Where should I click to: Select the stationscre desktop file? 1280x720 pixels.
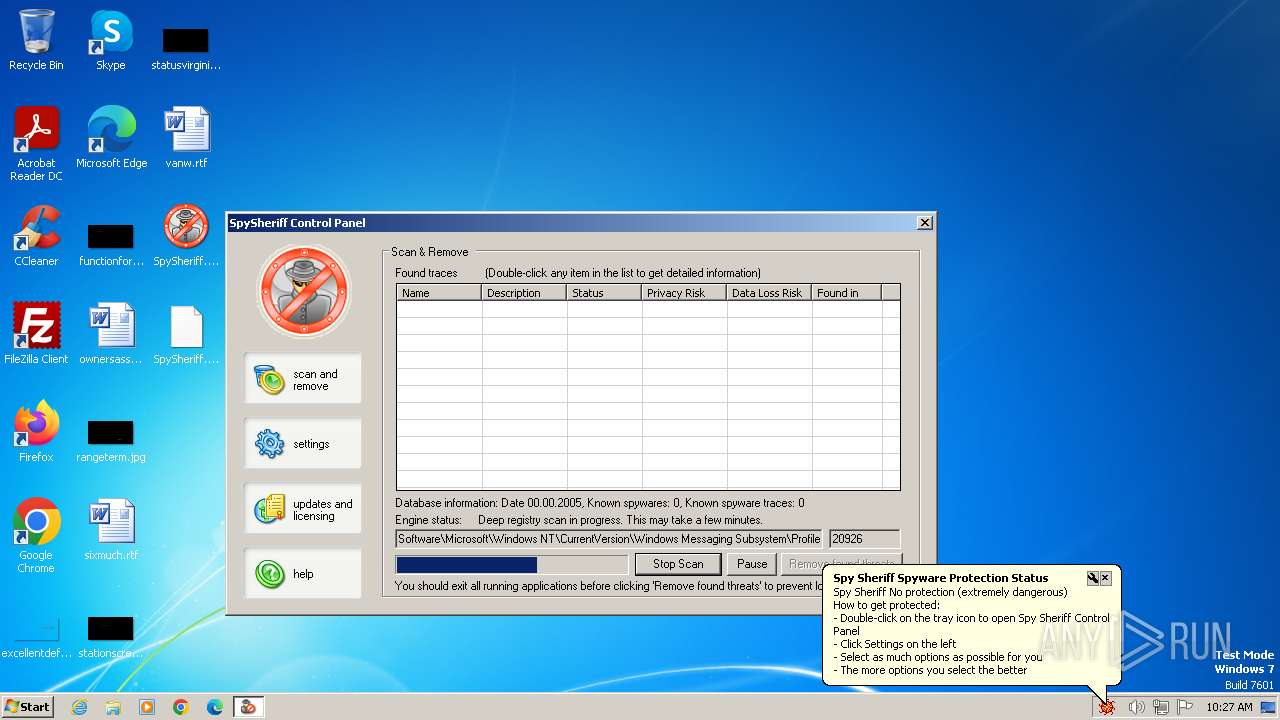pyautogui.click(x=111, y=637)
